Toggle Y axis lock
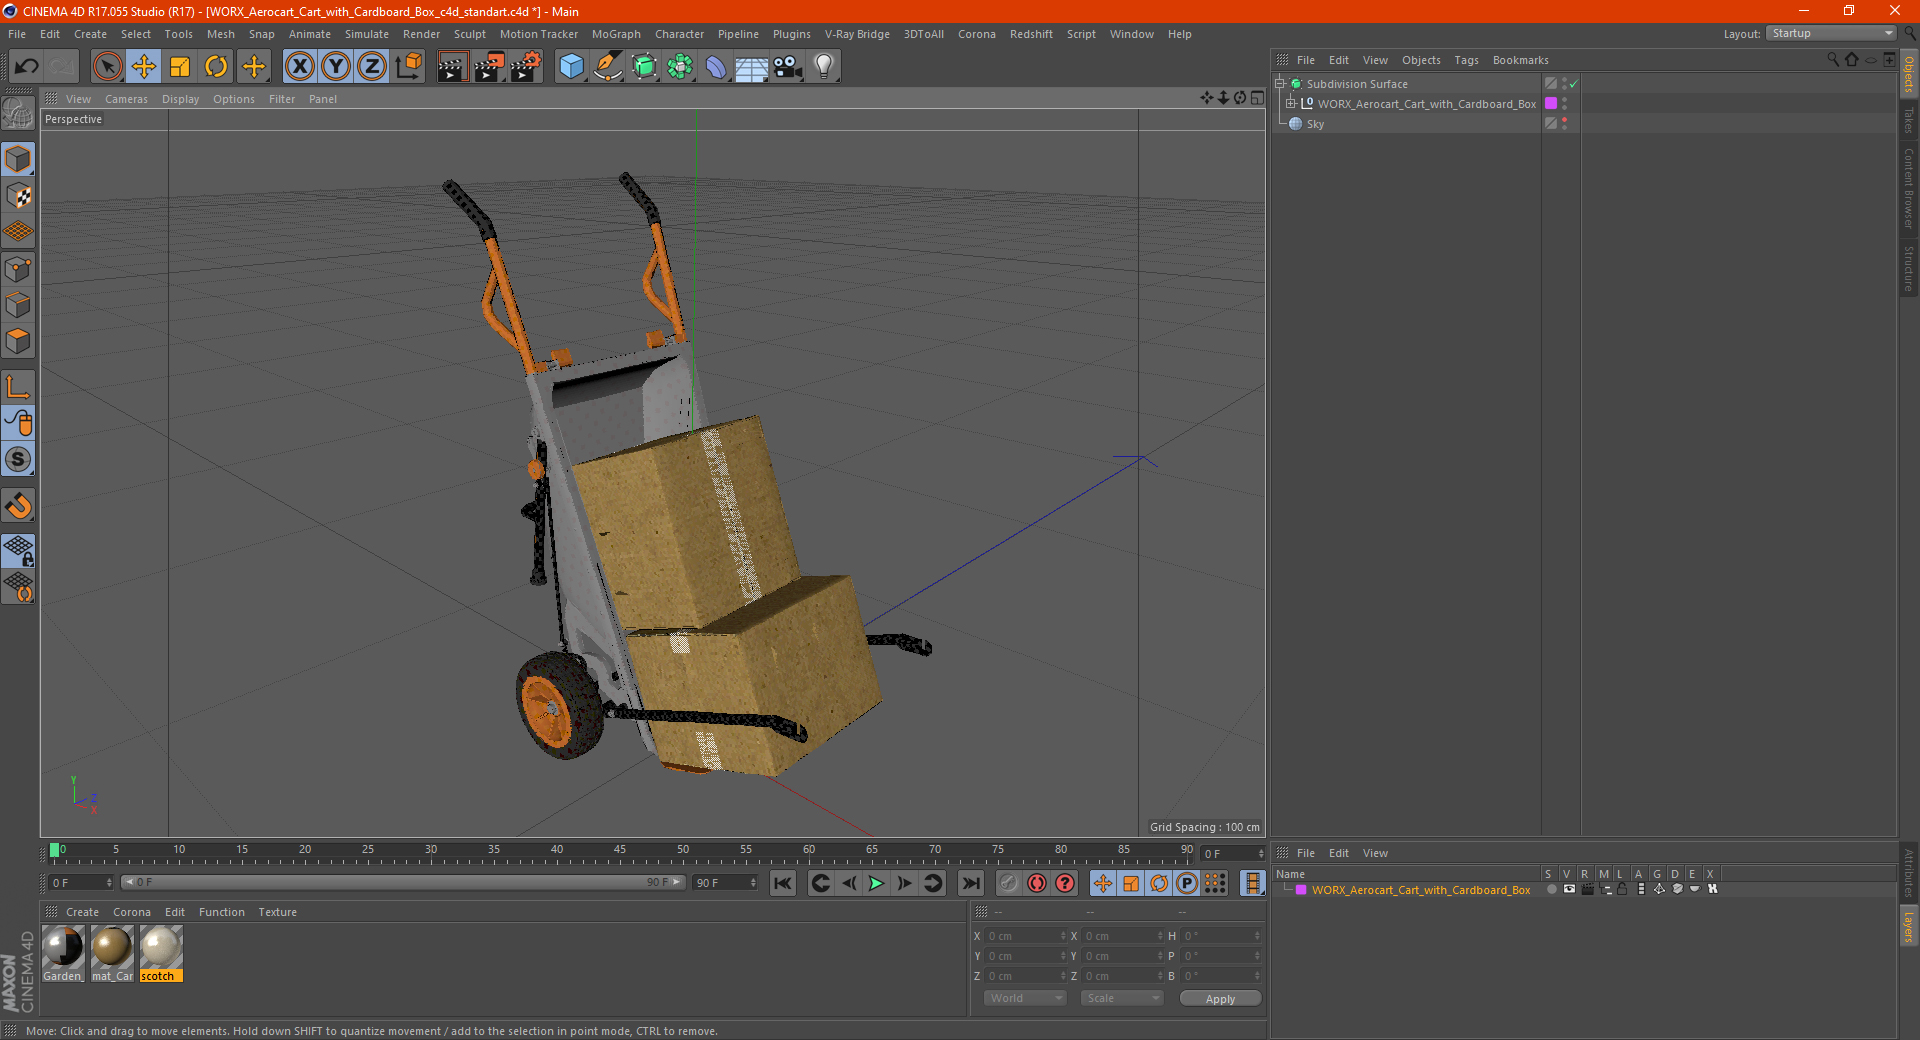Image resolution: width=1920 pixels, height=1040 pixels. point(336,67)
